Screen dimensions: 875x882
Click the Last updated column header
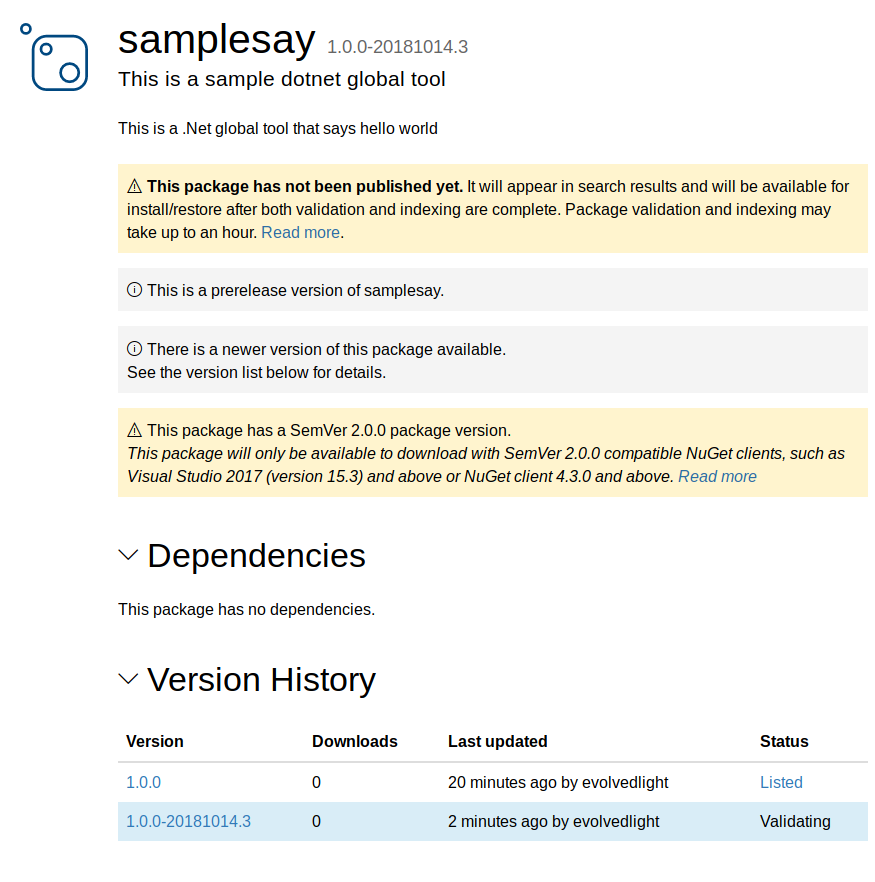coord(498,741)
